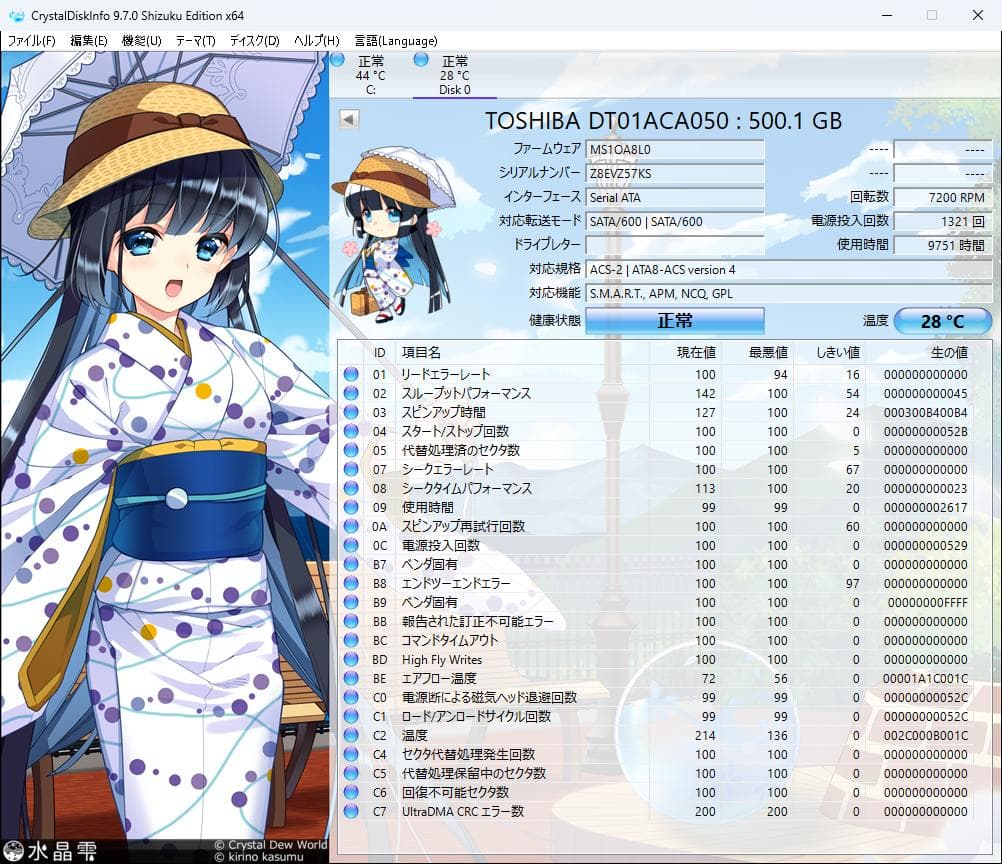Screen dimensions: 1002x864
Task: Click the status icon for UltraDMA CRC エラー数
Action: pyautogui.click(x=351, y=812)
